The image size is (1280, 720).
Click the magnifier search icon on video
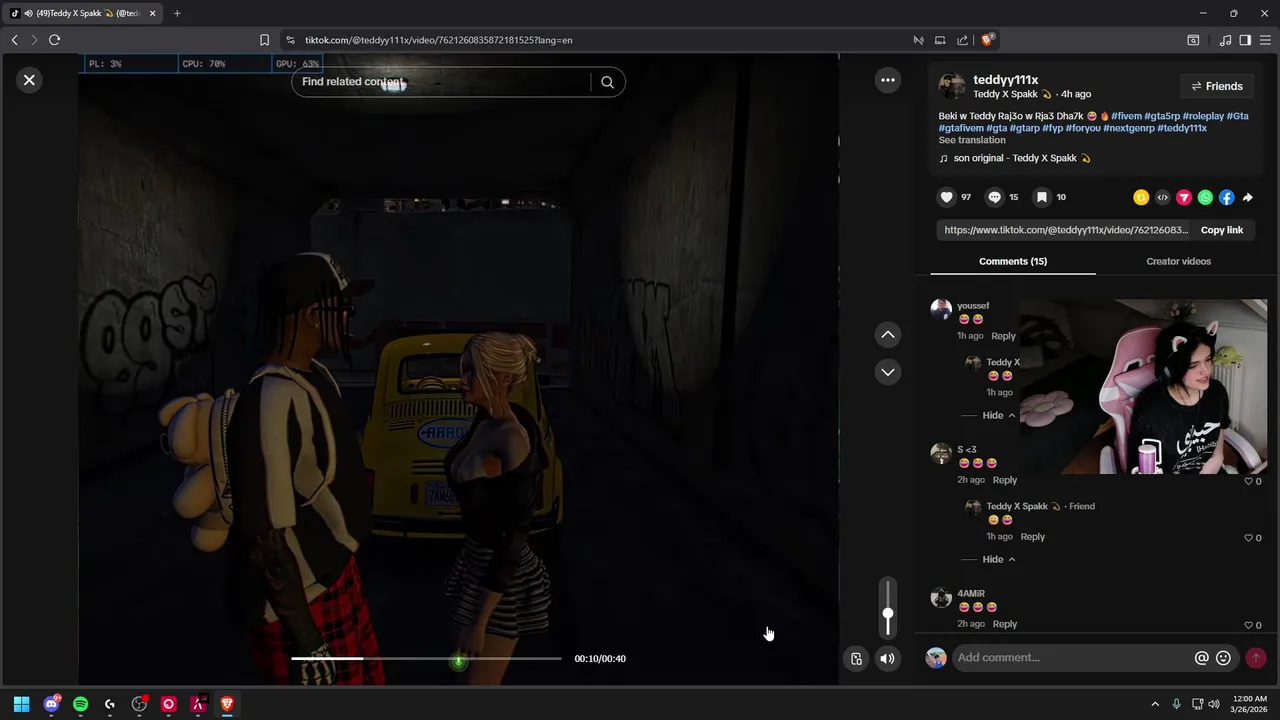(607, 82)
